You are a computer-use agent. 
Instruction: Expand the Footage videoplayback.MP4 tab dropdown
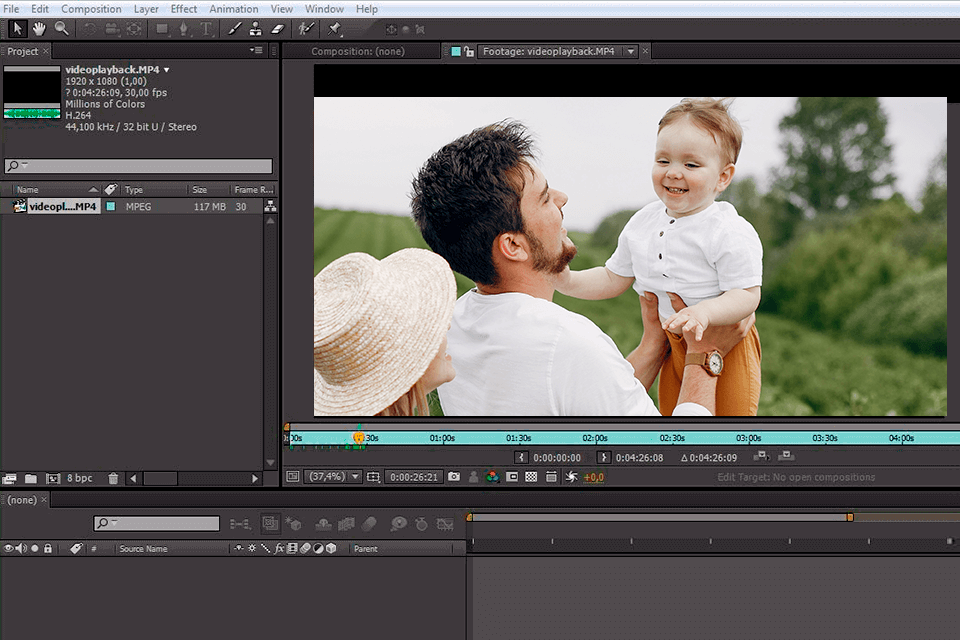click(631, 52)
